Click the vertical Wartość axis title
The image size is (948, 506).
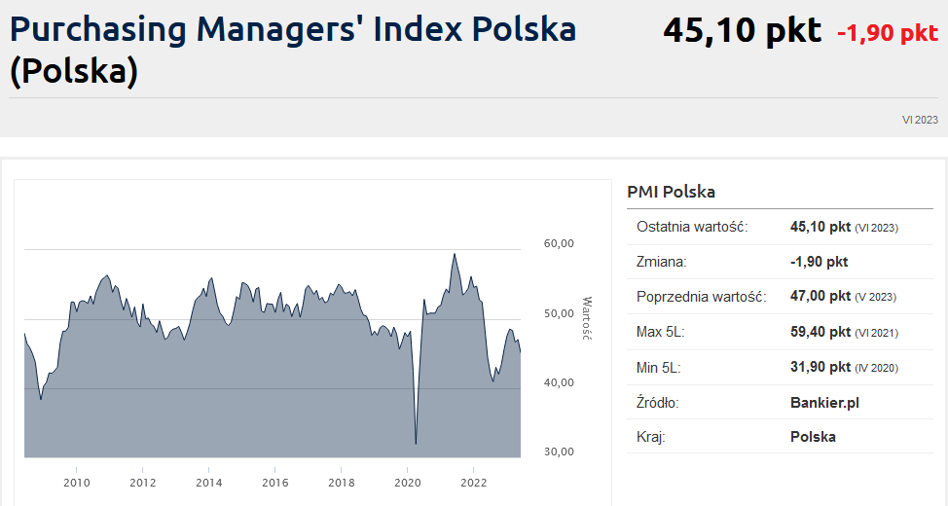click(x=587, y=318)
